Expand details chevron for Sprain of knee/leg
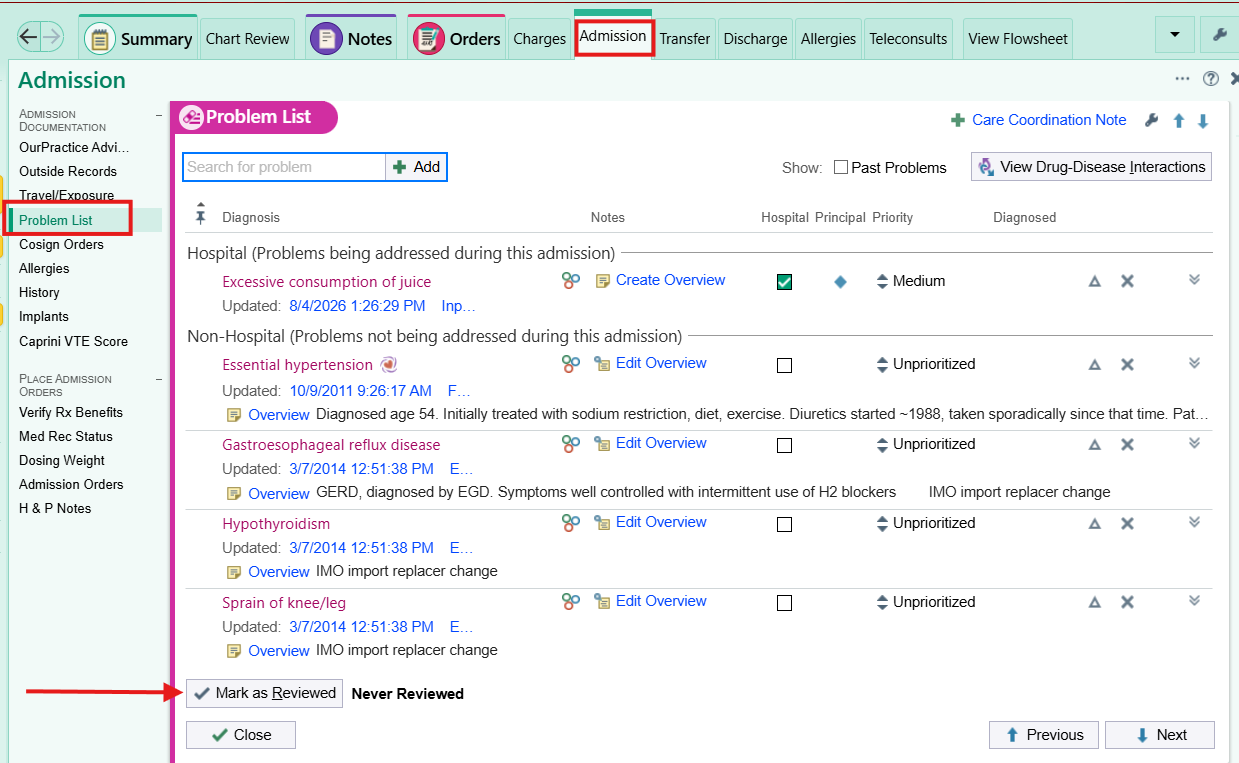The height and width of the screenshot is (763, 1239). click(1194, 599)
